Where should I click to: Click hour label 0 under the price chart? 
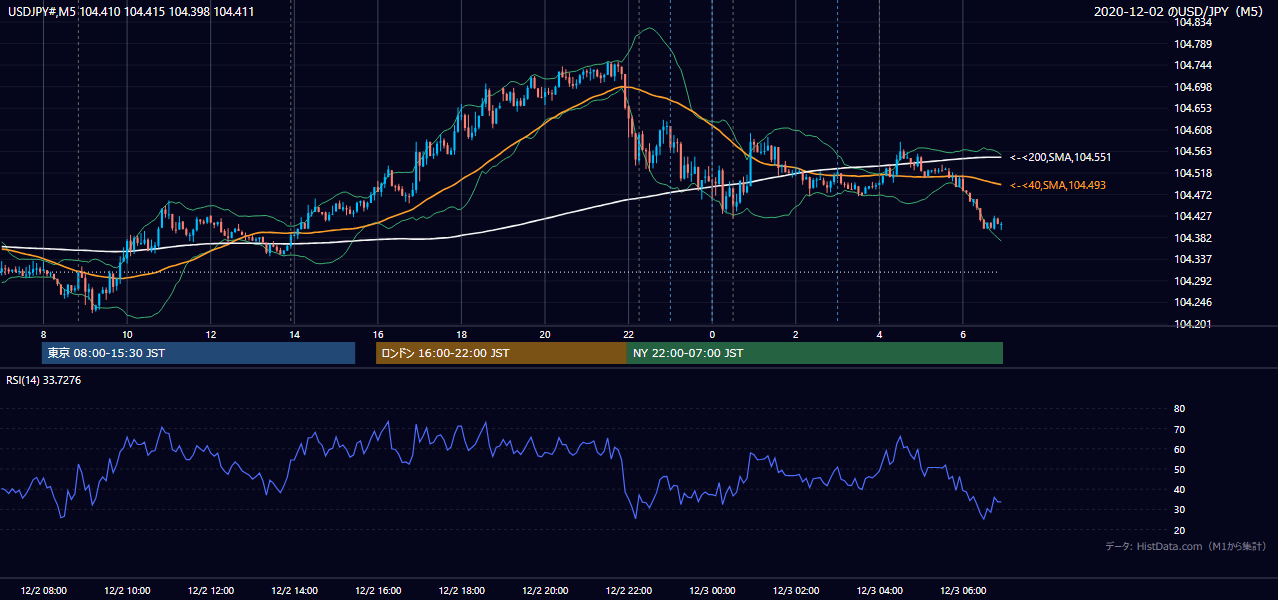(x=712, y=334)
